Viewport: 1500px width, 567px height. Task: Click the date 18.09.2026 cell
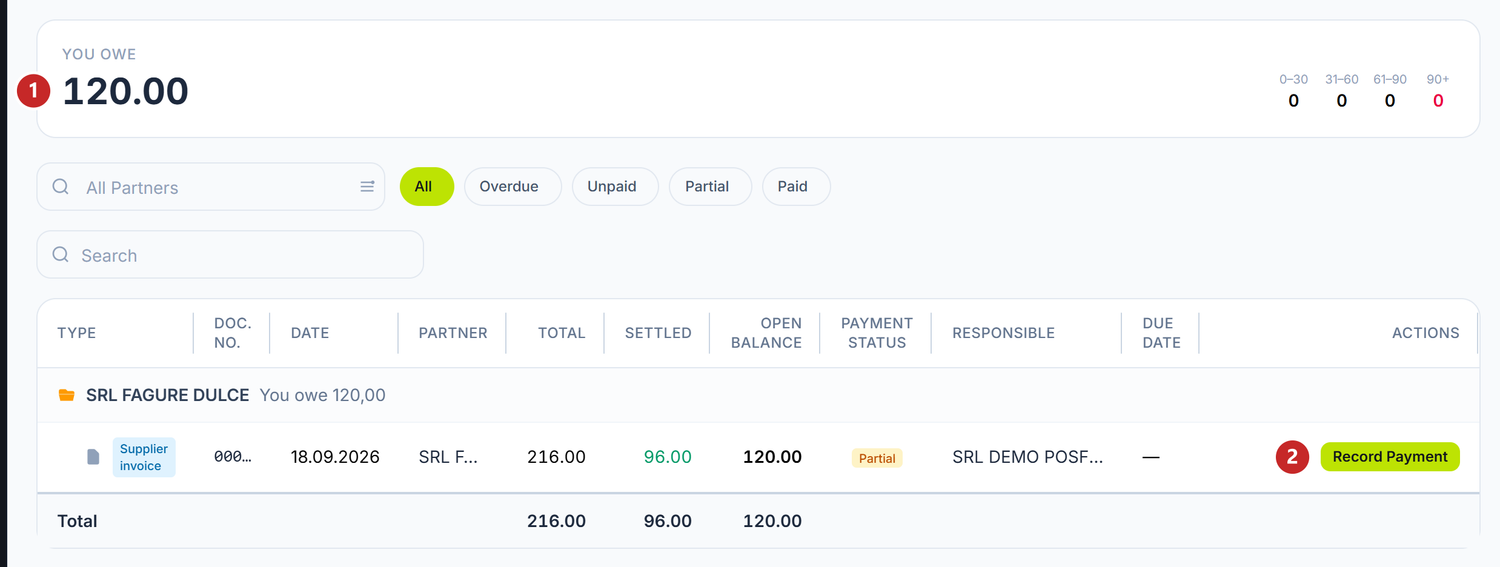point(335,457)
